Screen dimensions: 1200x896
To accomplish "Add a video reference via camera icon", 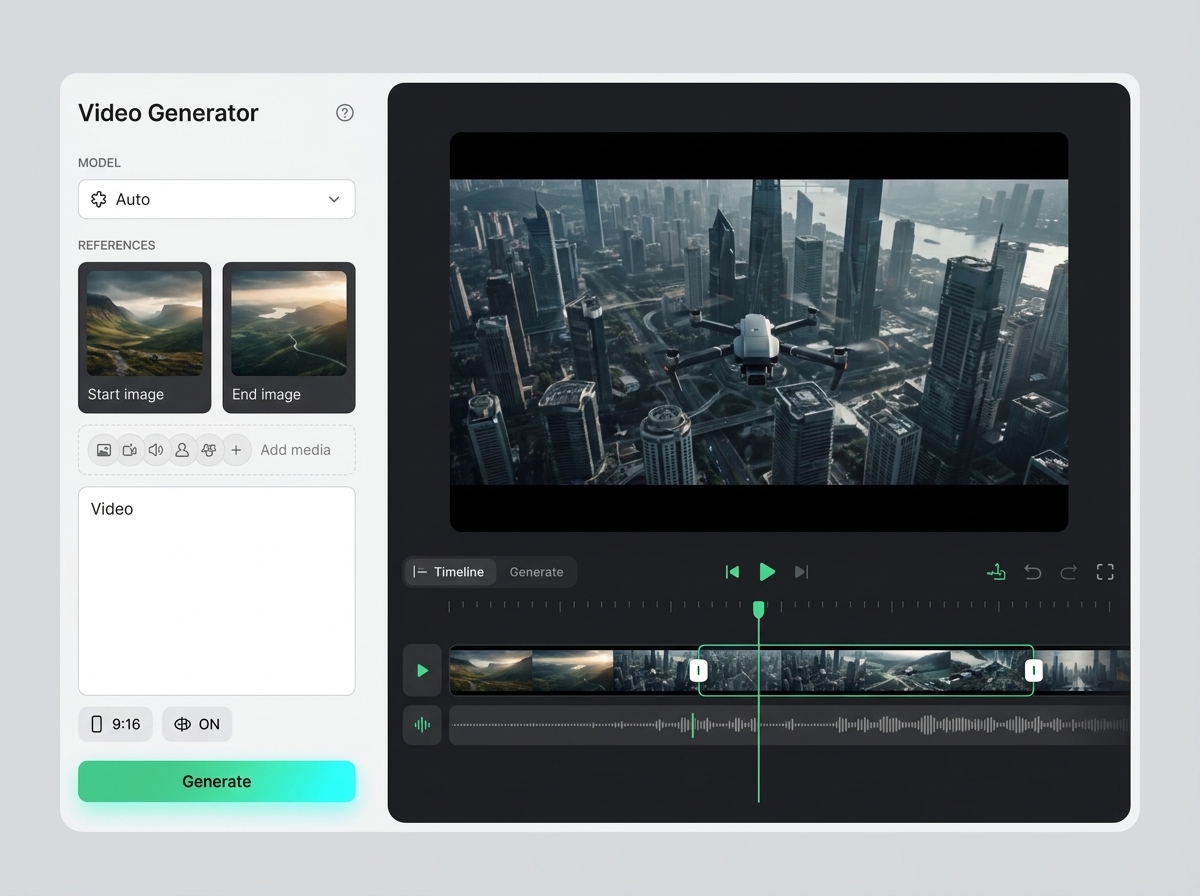I will (x=130, y=450).
